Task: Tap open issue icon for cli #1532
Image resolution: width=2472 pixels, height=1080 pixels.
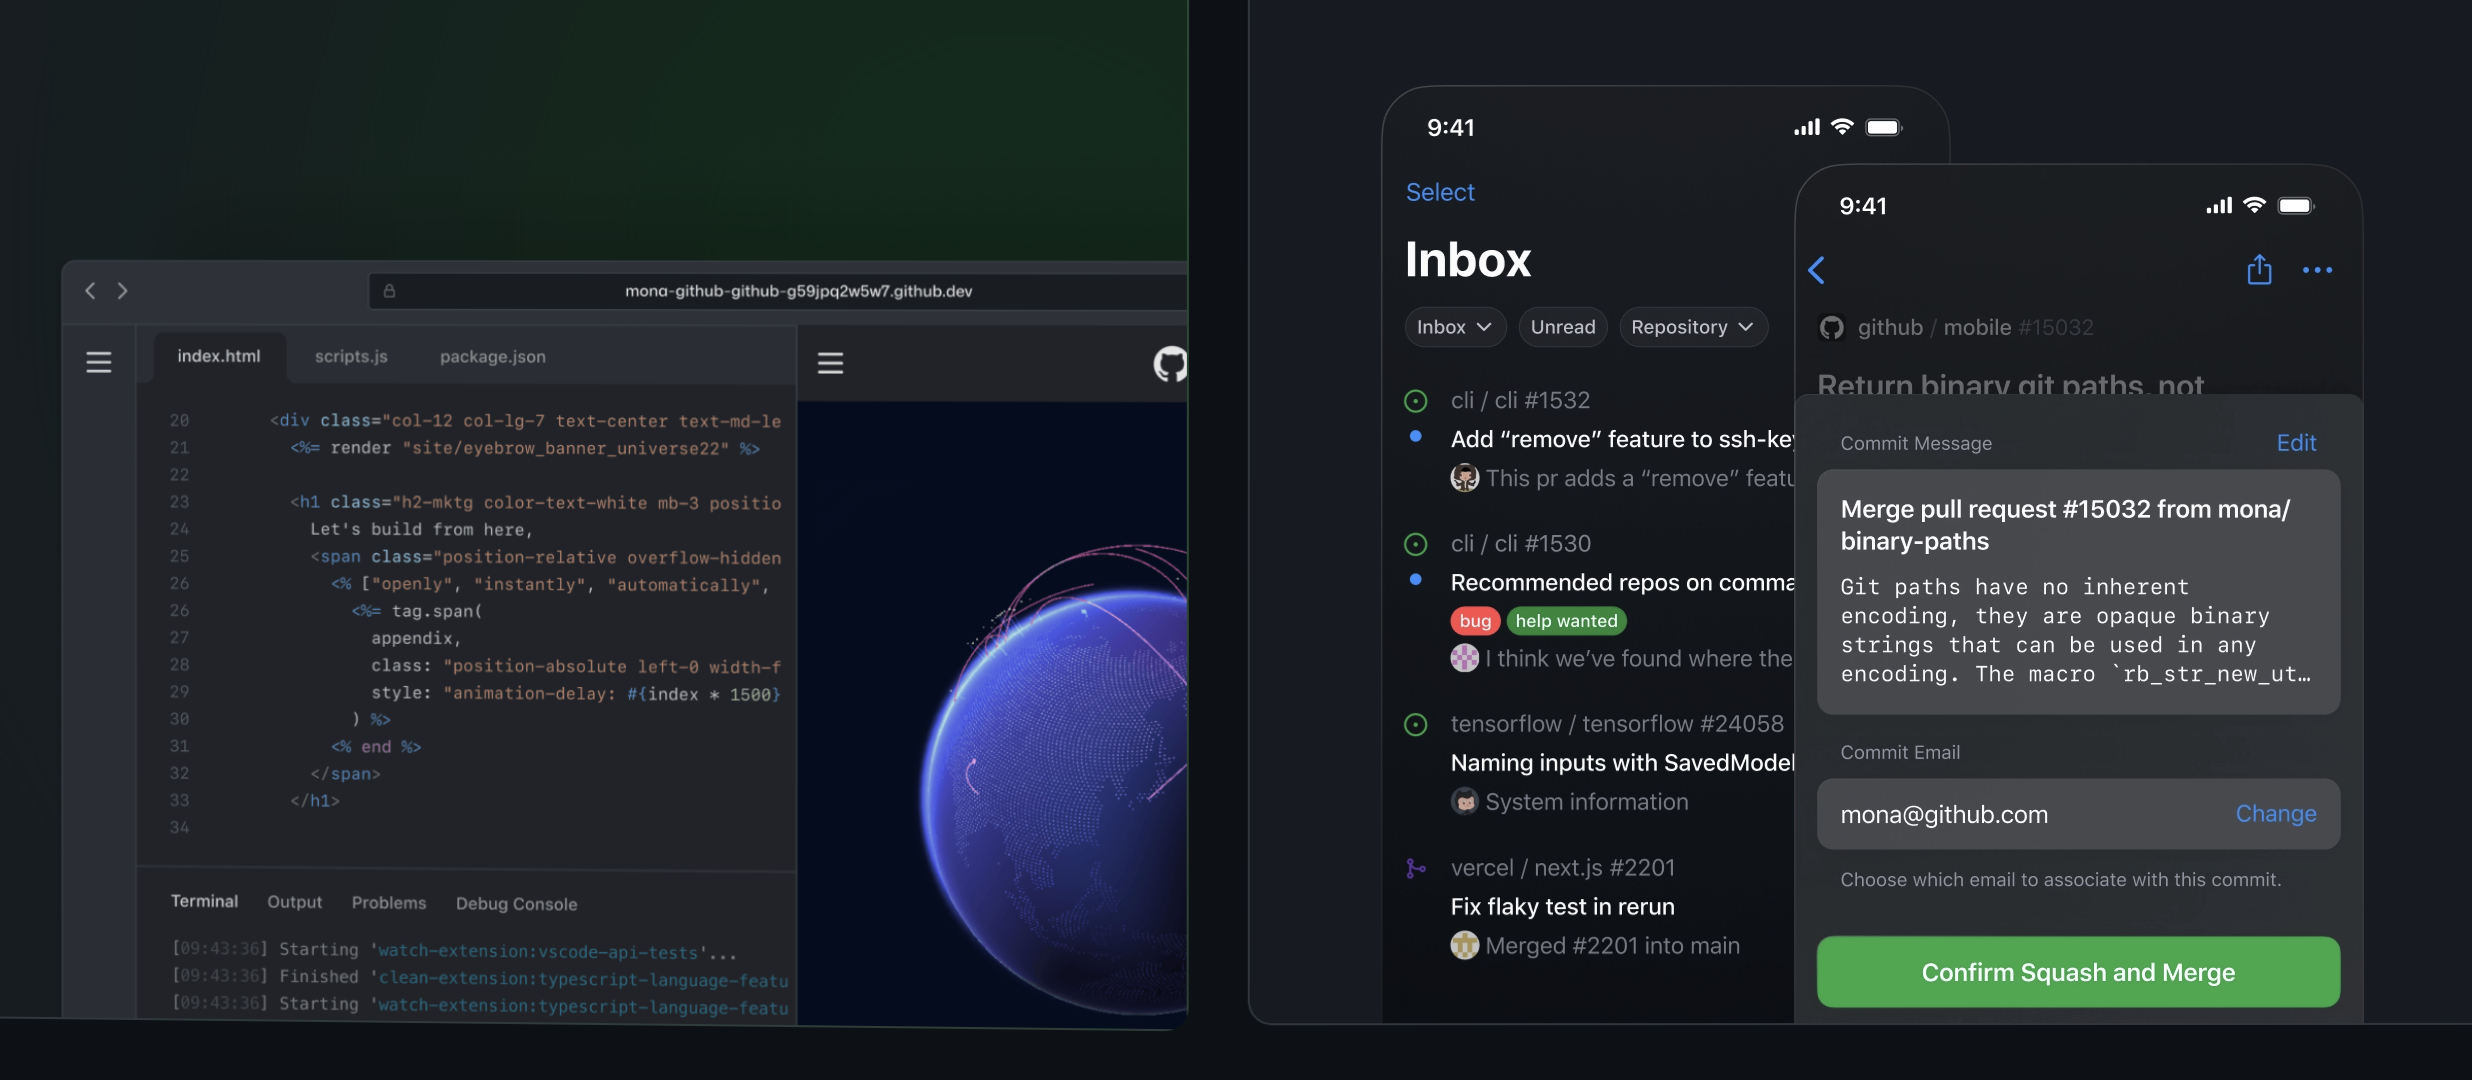Action: [1416, 401]
